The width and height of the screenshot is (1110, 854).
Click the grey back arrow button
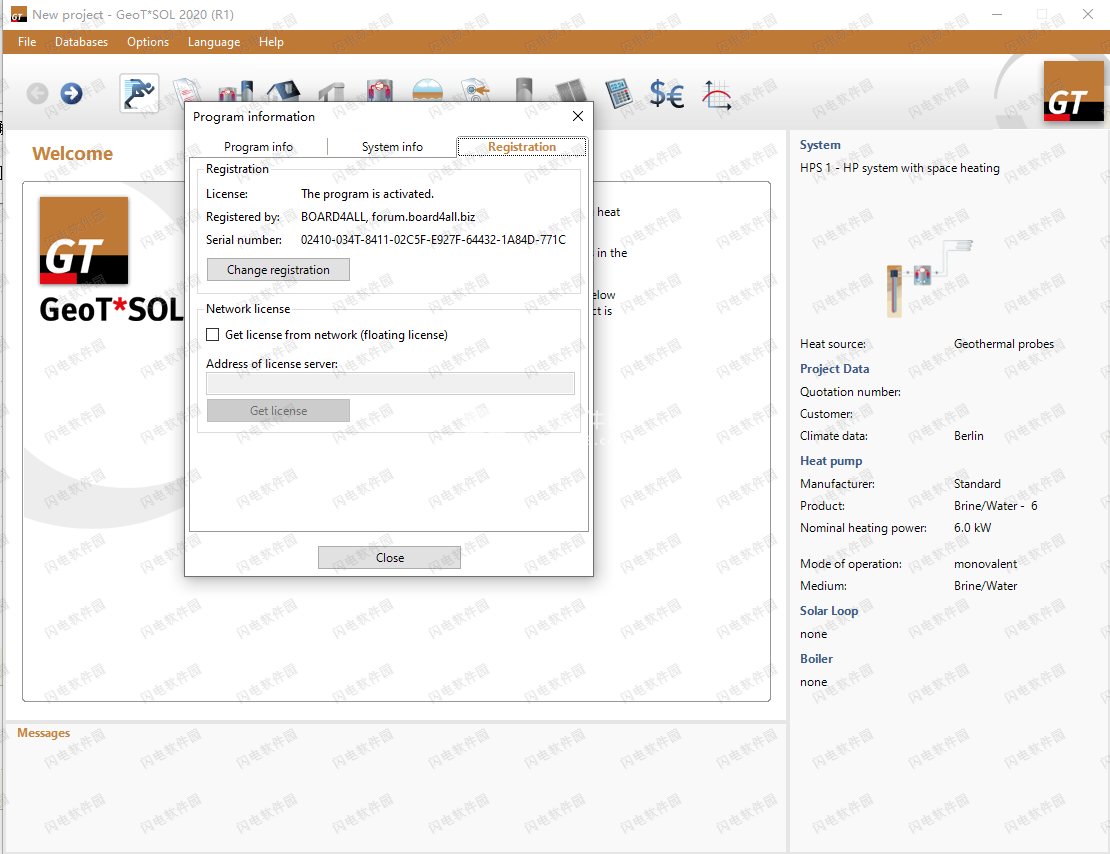[38, 93]
